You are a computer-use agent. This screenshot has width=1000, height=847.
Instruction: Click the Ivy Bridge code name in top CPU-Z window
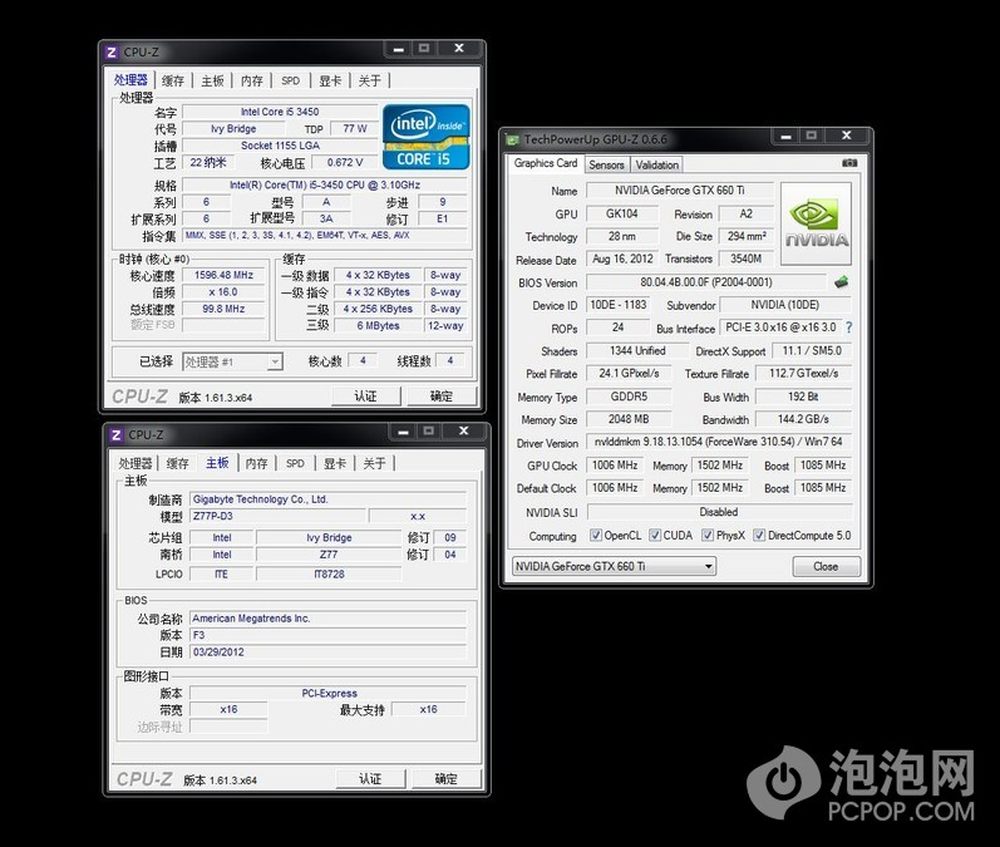233,129
